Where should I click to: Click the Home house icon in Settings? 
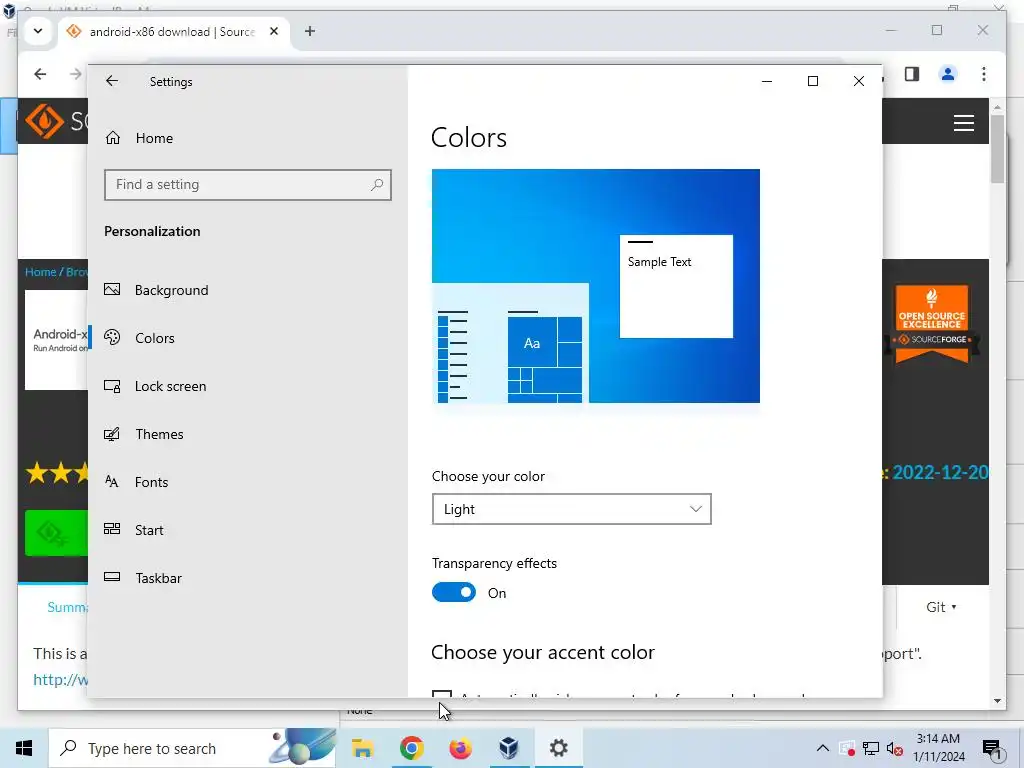[113, 137]
